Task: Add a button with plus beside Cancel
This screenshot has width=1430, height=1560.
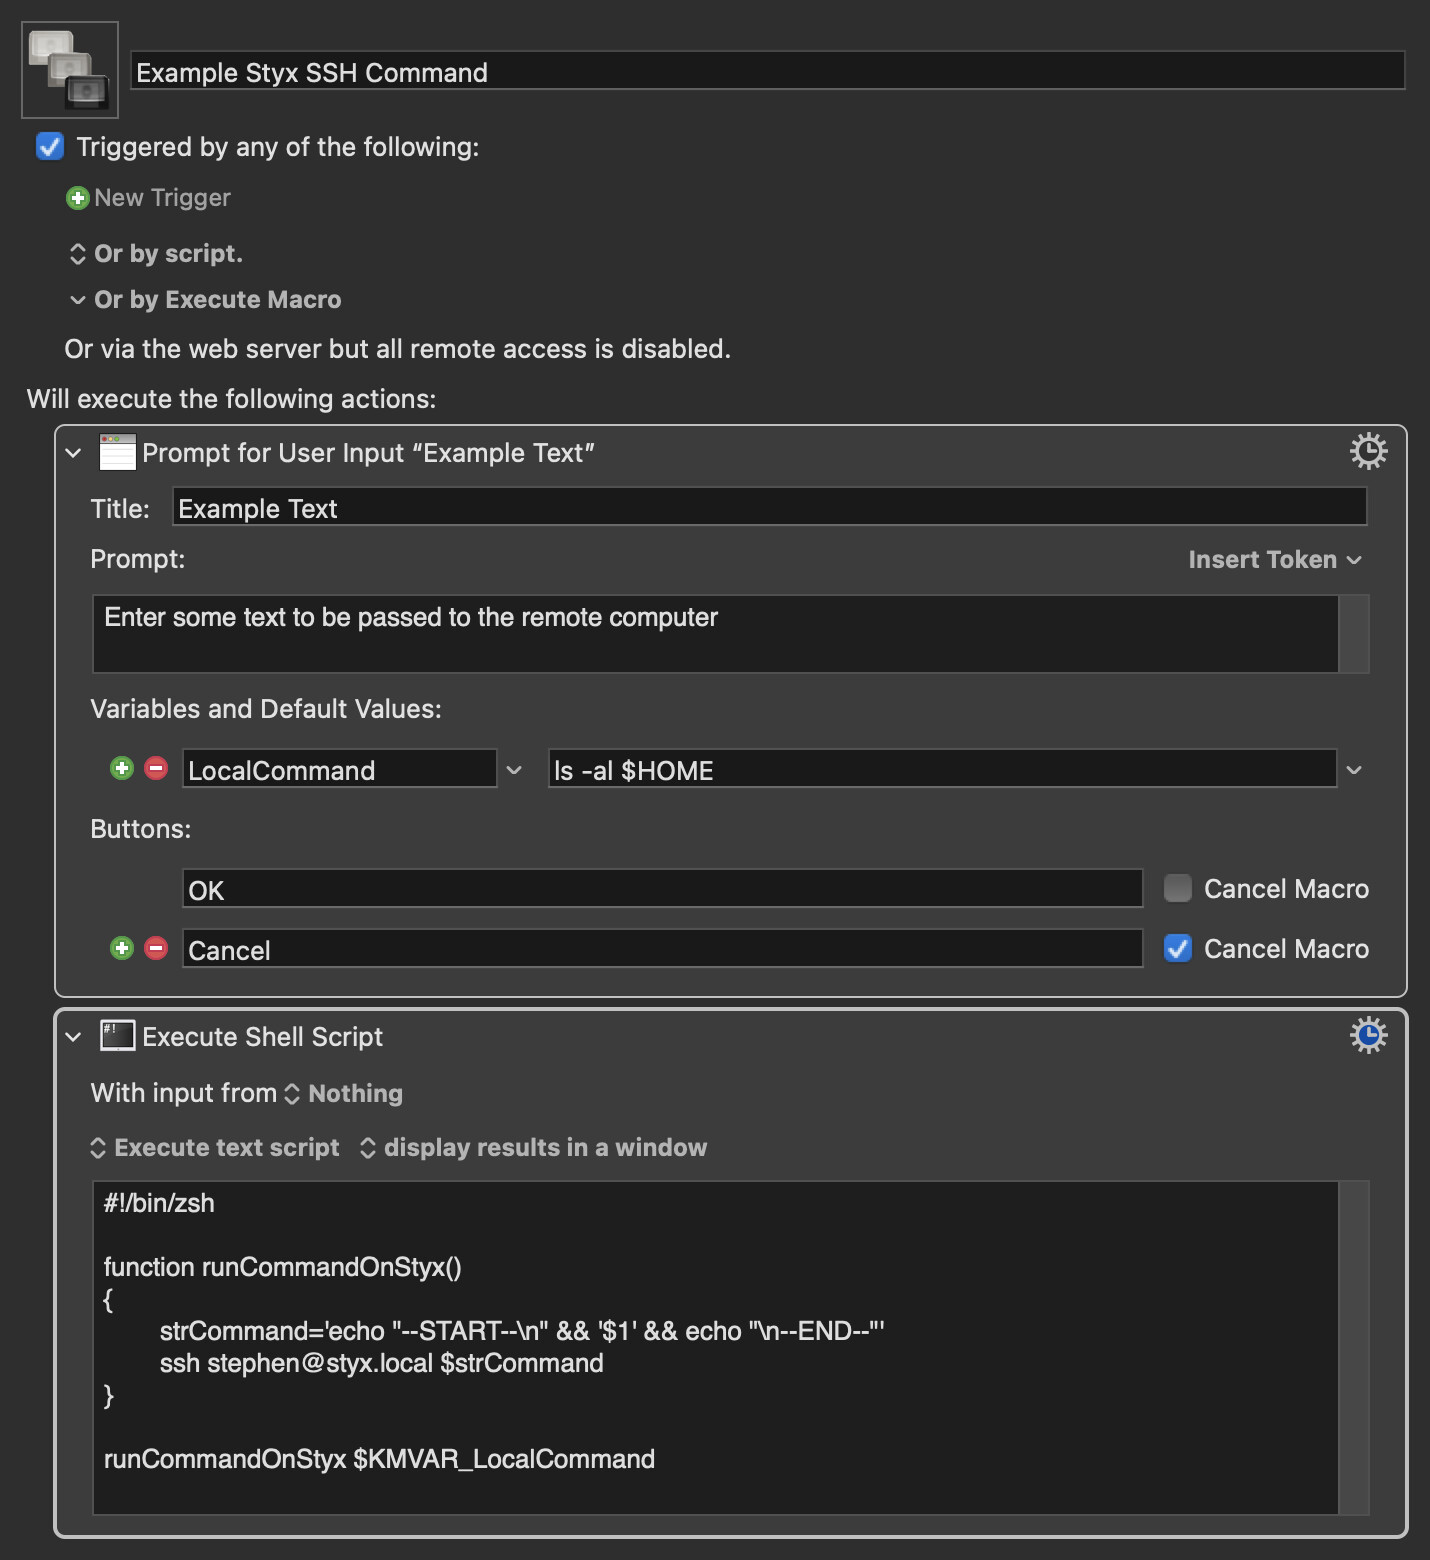Action: 122,948
